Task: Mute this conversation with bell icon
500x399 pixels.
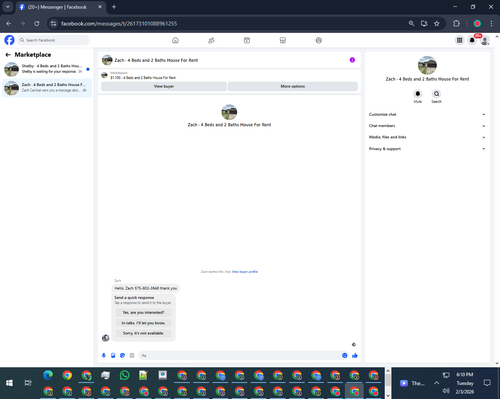Action: pyautogui.click(x=418, y=94)
